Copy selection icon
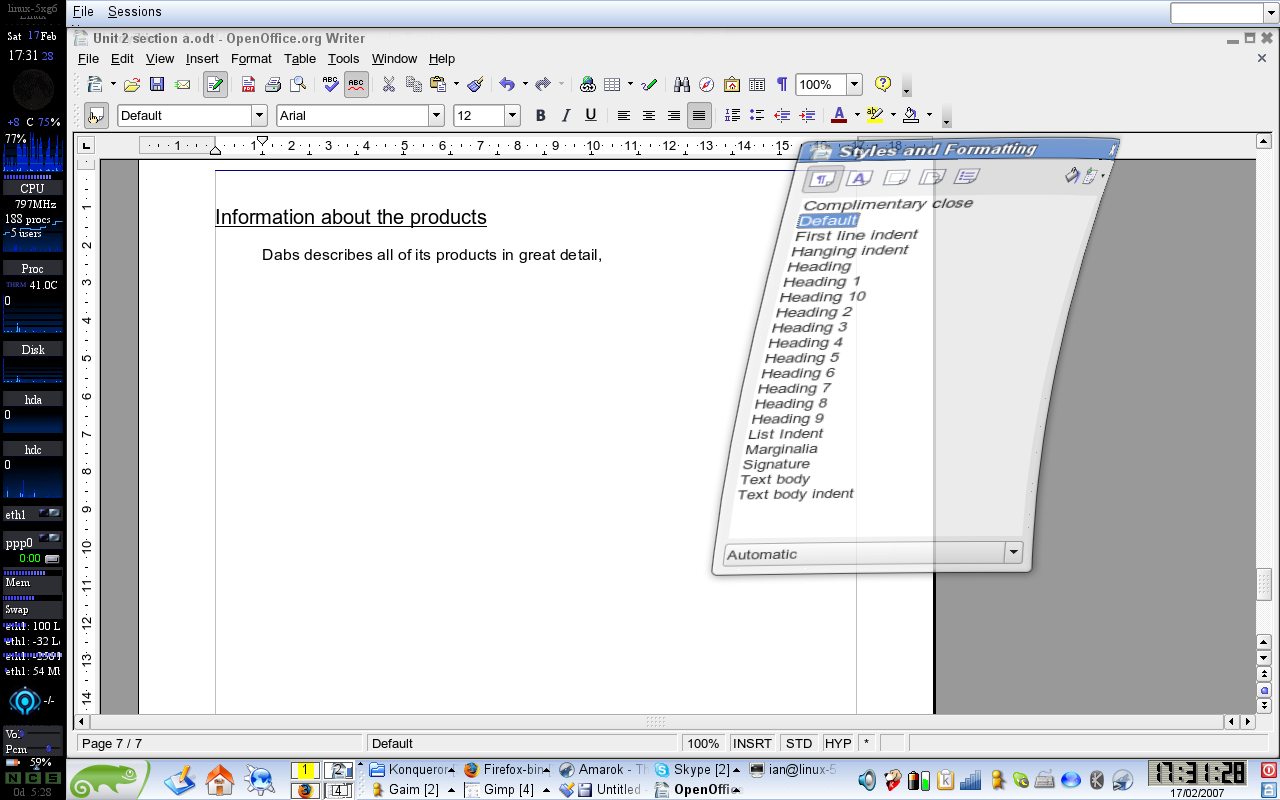Viewport: 1280px width, 800px height. [x=414, y=85]
